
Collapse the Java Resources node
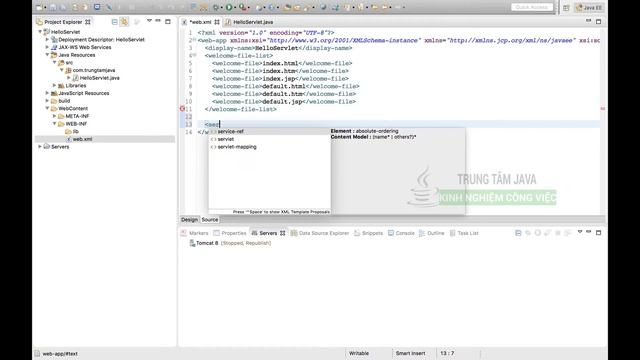(47, 55)
